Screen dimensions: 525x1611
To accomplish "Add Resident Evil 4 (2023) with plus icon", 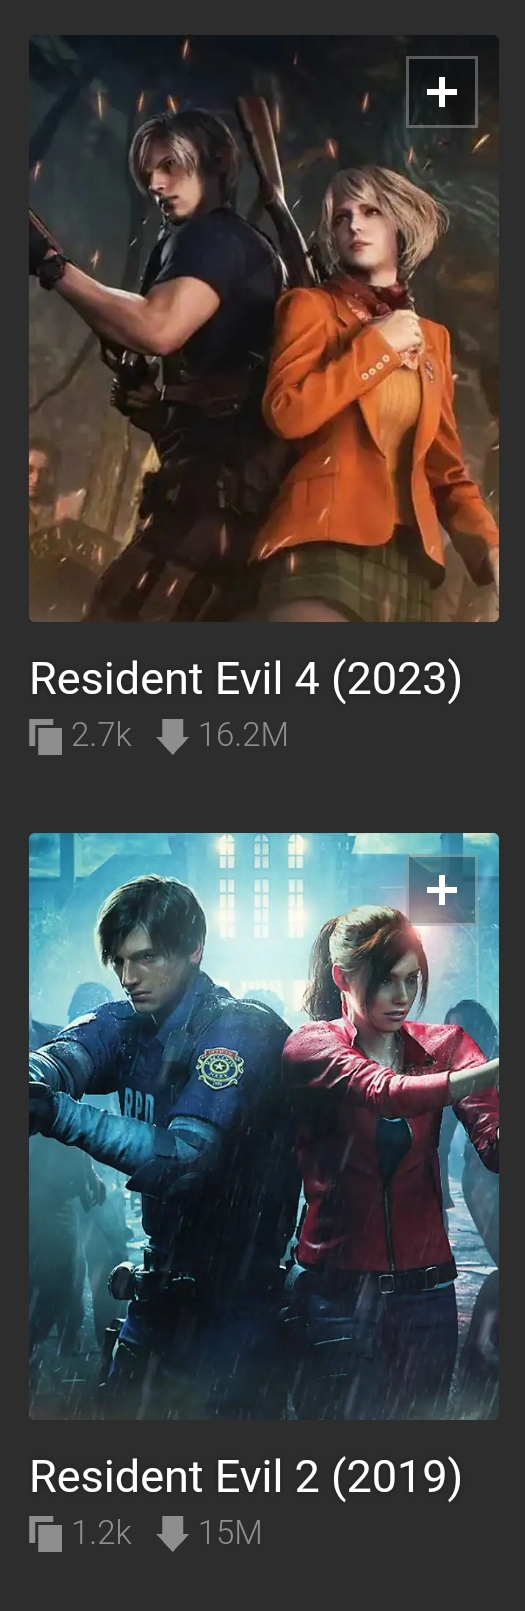I will (x=442, y=92).
